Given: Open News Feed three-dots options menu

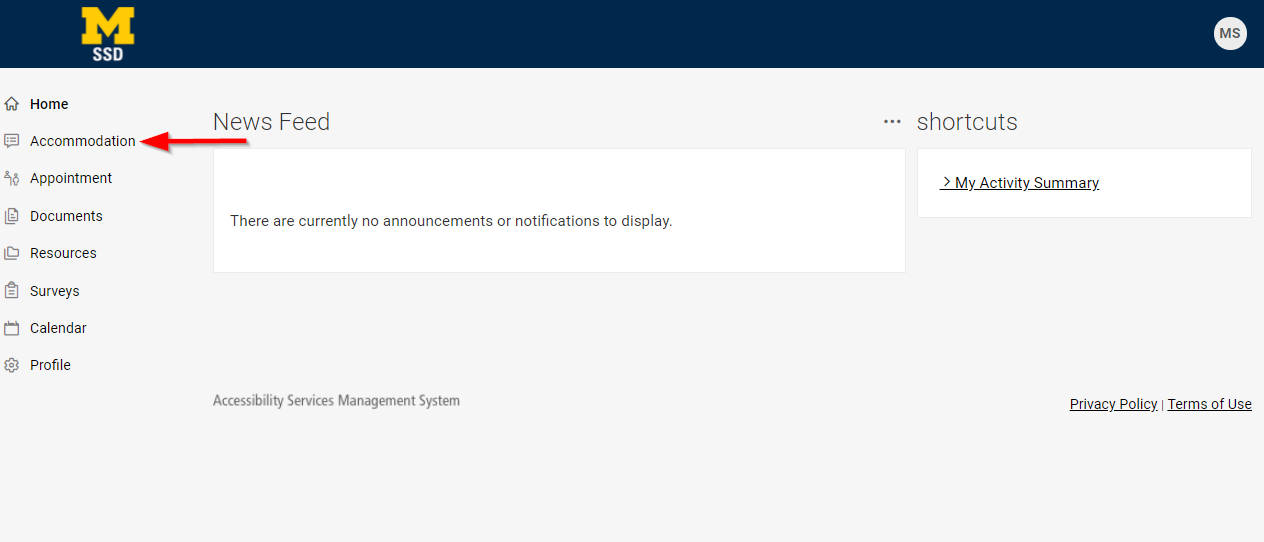Looking at the screenshot, I should click(x=892, y=122).
